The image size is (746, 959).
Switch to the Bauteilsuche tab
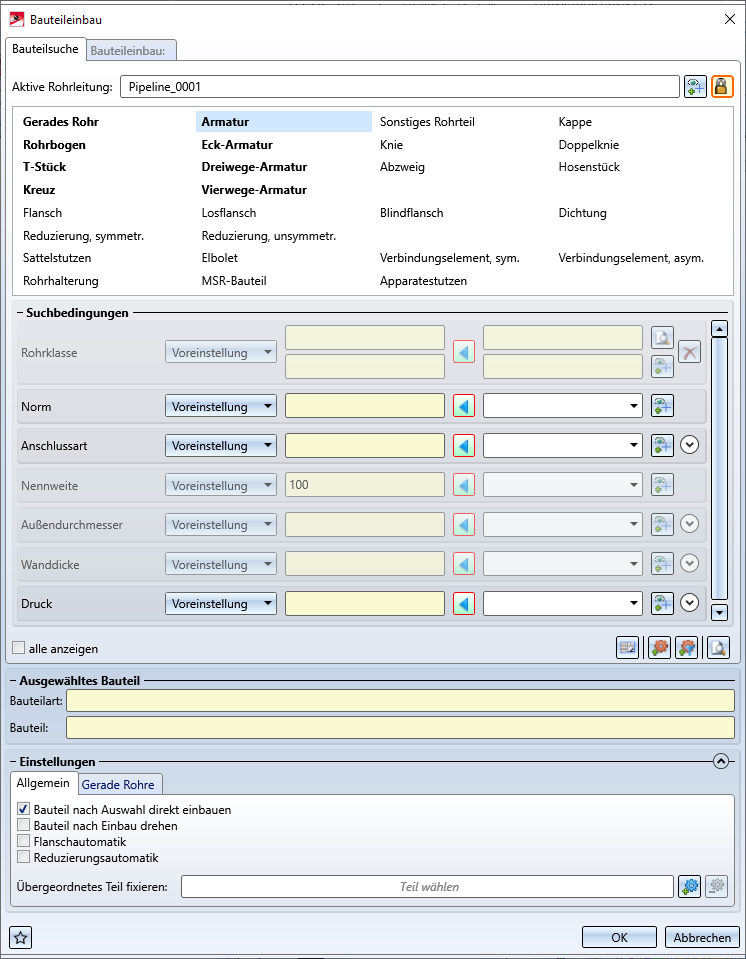45,49
